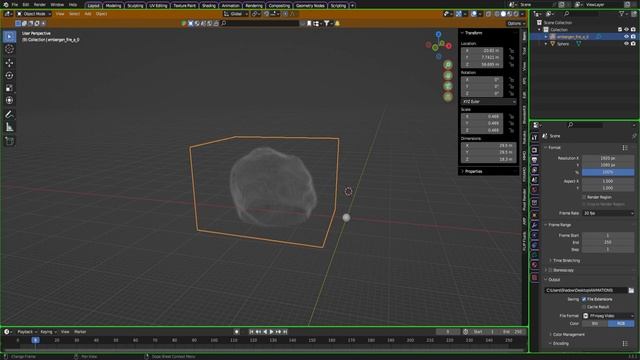The image size is (640, 360).
Task: Open timeline Keying popover
Action: [x=48, y=332]
